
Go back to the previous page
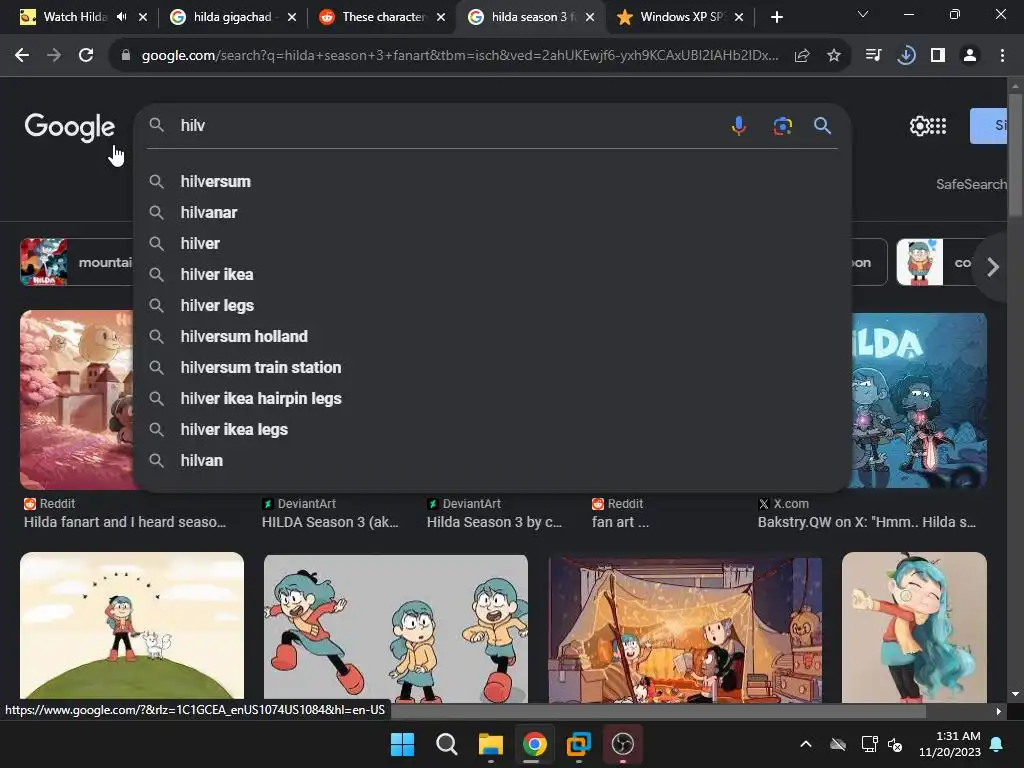[22, 56]
